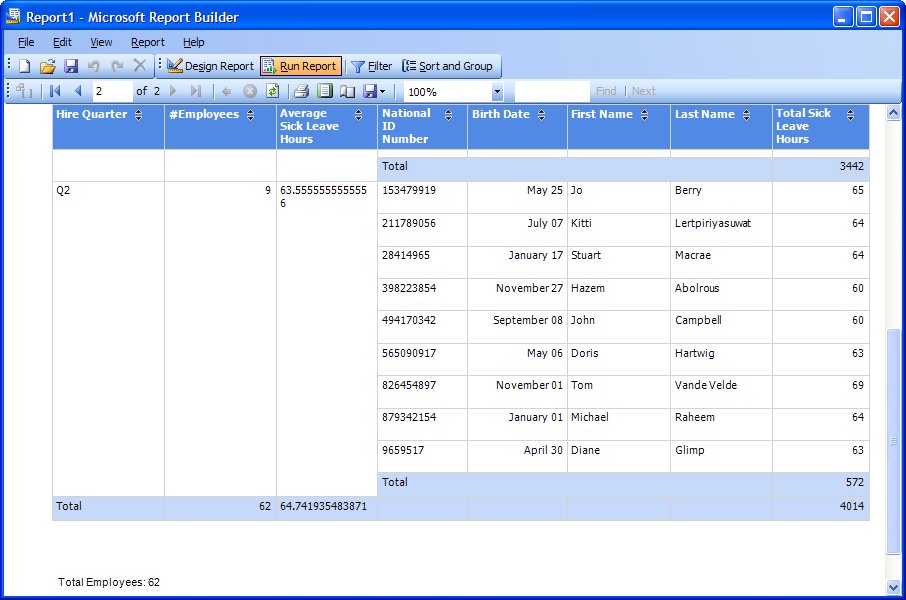This screenshot has width=906, height=600.
Task: Go to the first page of report
Action: click(56, 91)
